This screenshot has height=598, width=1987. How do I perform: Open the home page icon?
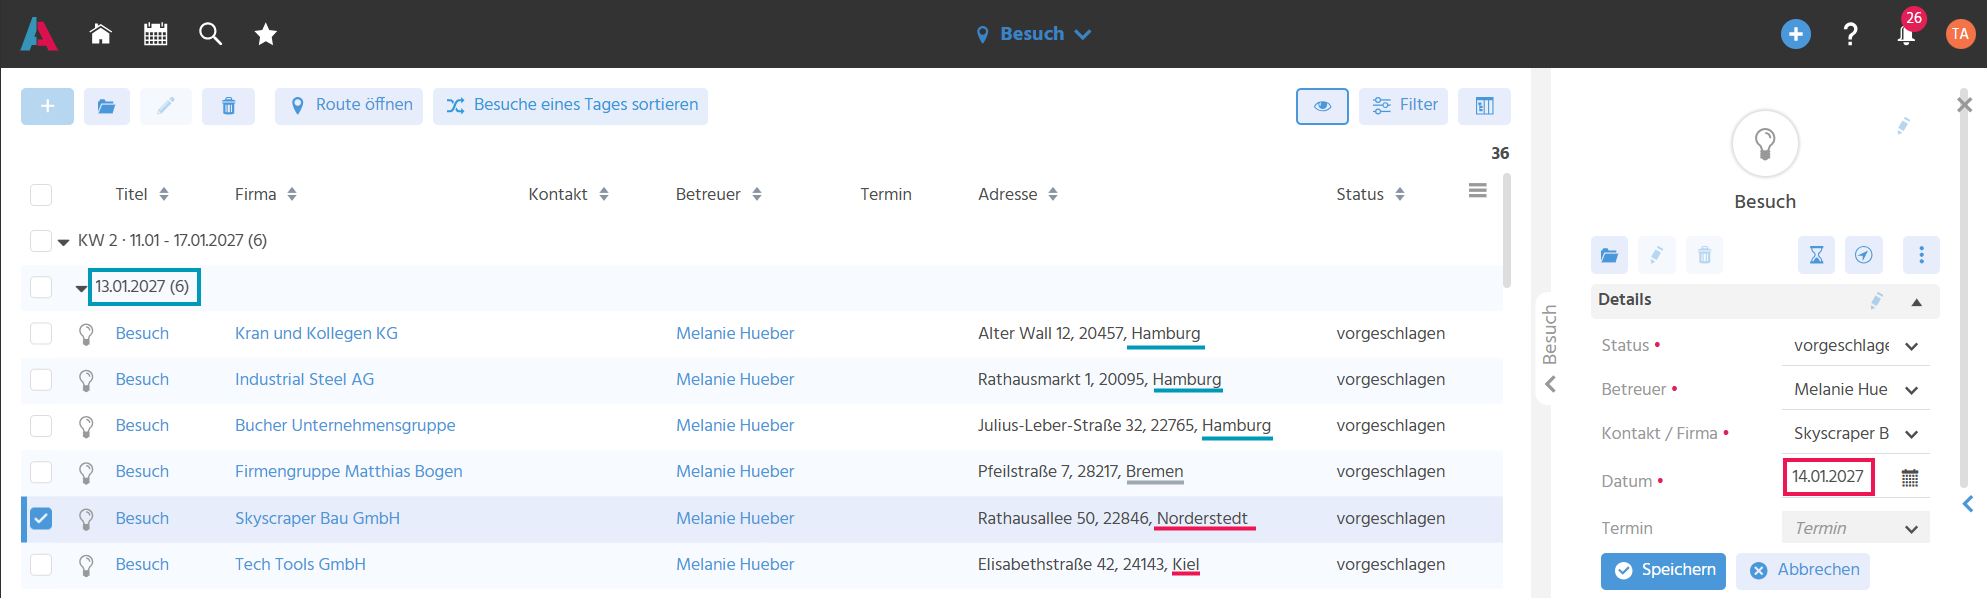coord(100,34)
